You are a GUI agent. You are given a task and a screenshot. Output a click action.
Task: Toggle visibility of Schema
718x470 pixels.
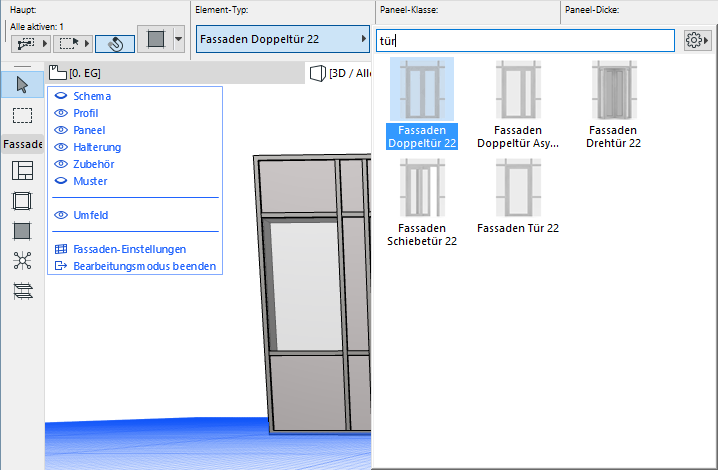[x=60, y=96]
